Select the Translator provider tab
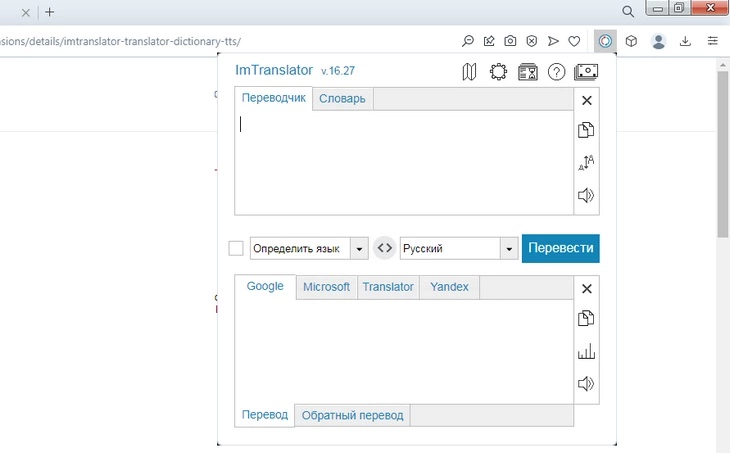The image size is (730, 453). (x=388, y=287)
